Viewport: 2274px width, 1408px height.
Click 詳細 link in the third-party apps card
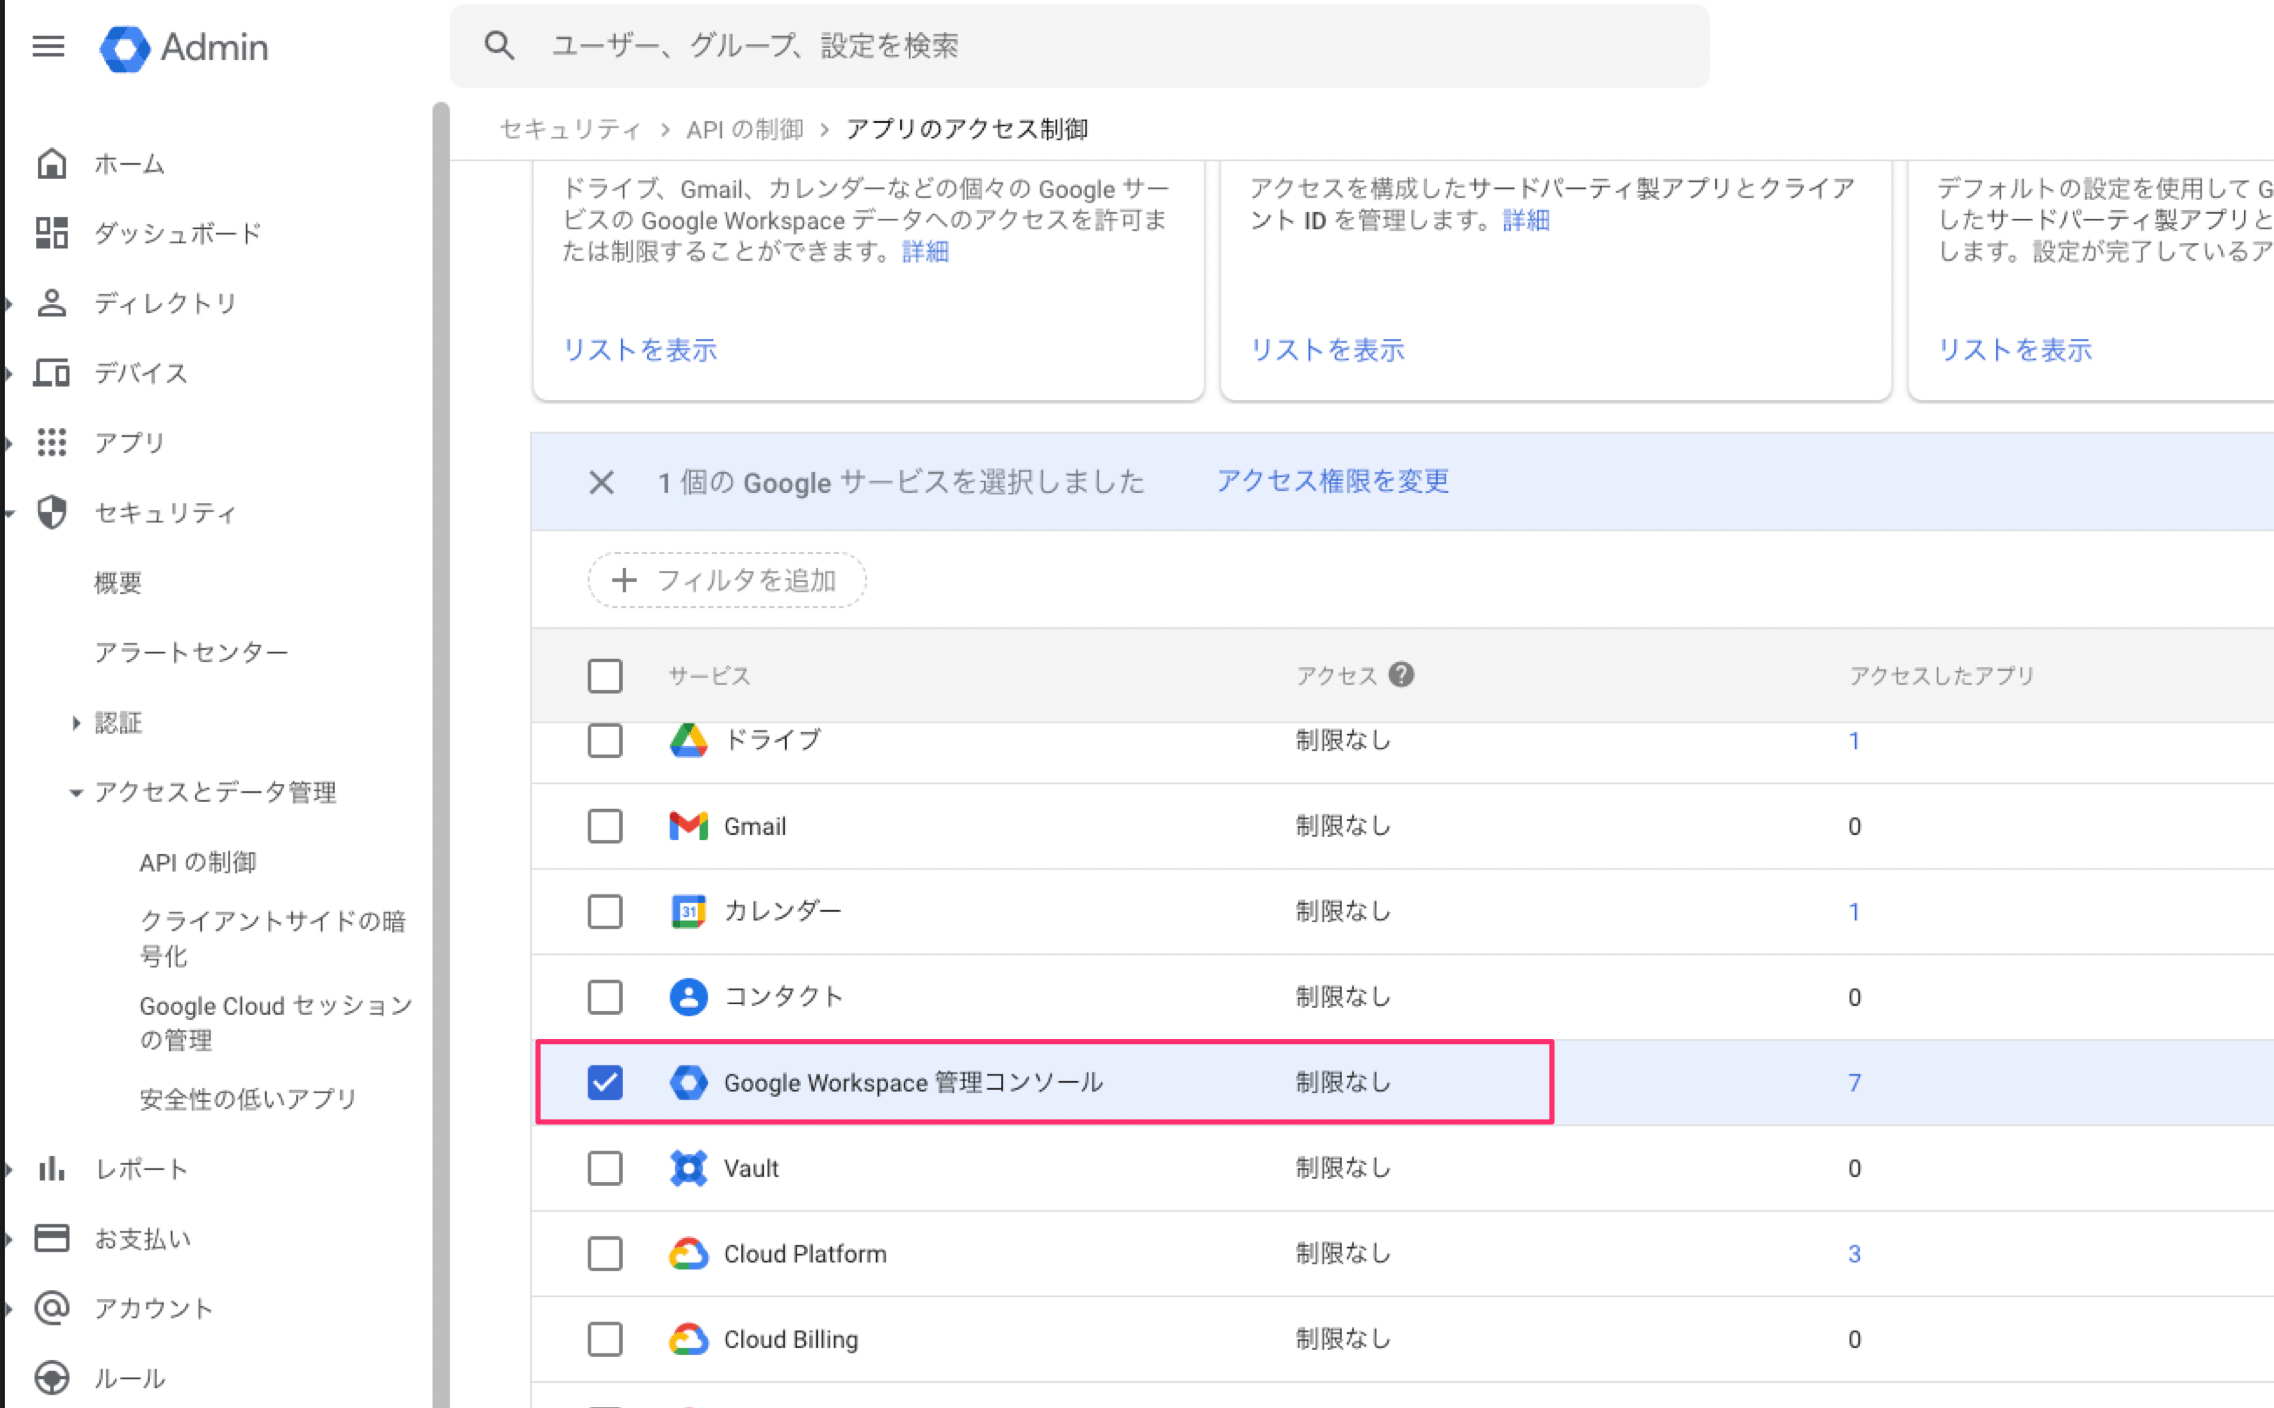tap(1526, 220)
